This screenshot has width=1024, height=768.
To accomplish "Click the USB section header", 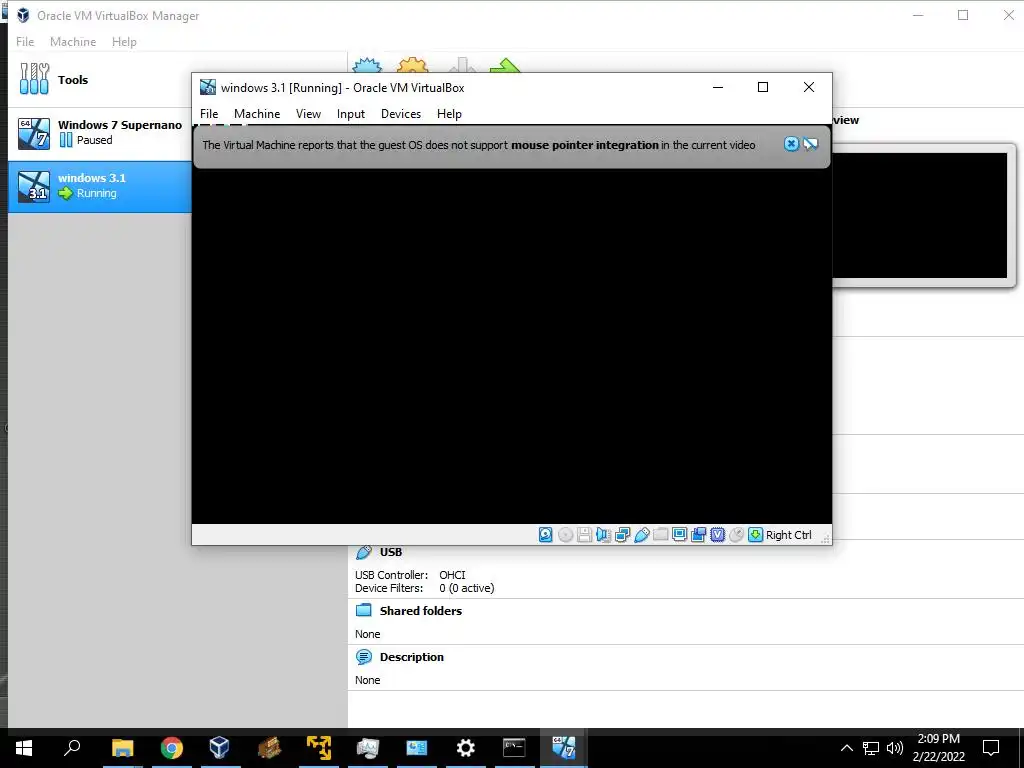I will point(391,552).
